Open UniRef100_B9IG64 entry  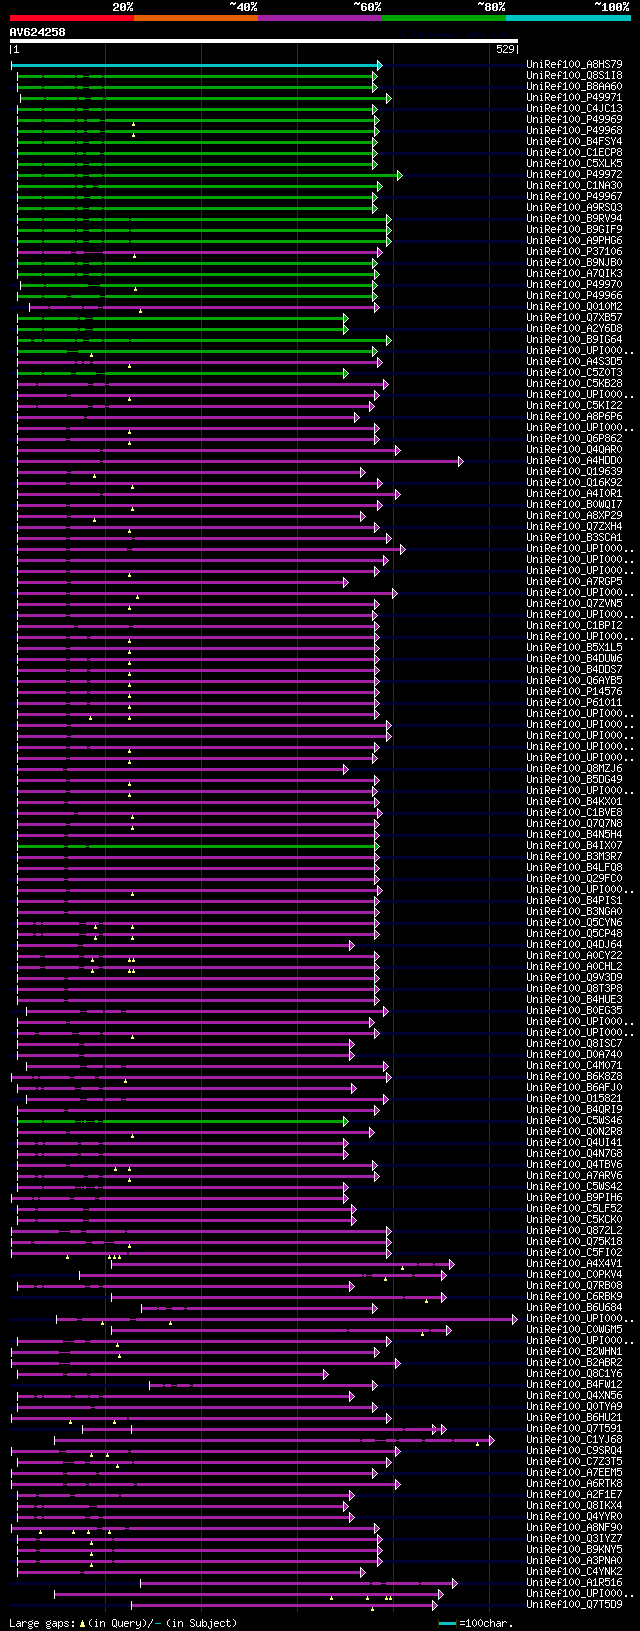tap(574, 340)
